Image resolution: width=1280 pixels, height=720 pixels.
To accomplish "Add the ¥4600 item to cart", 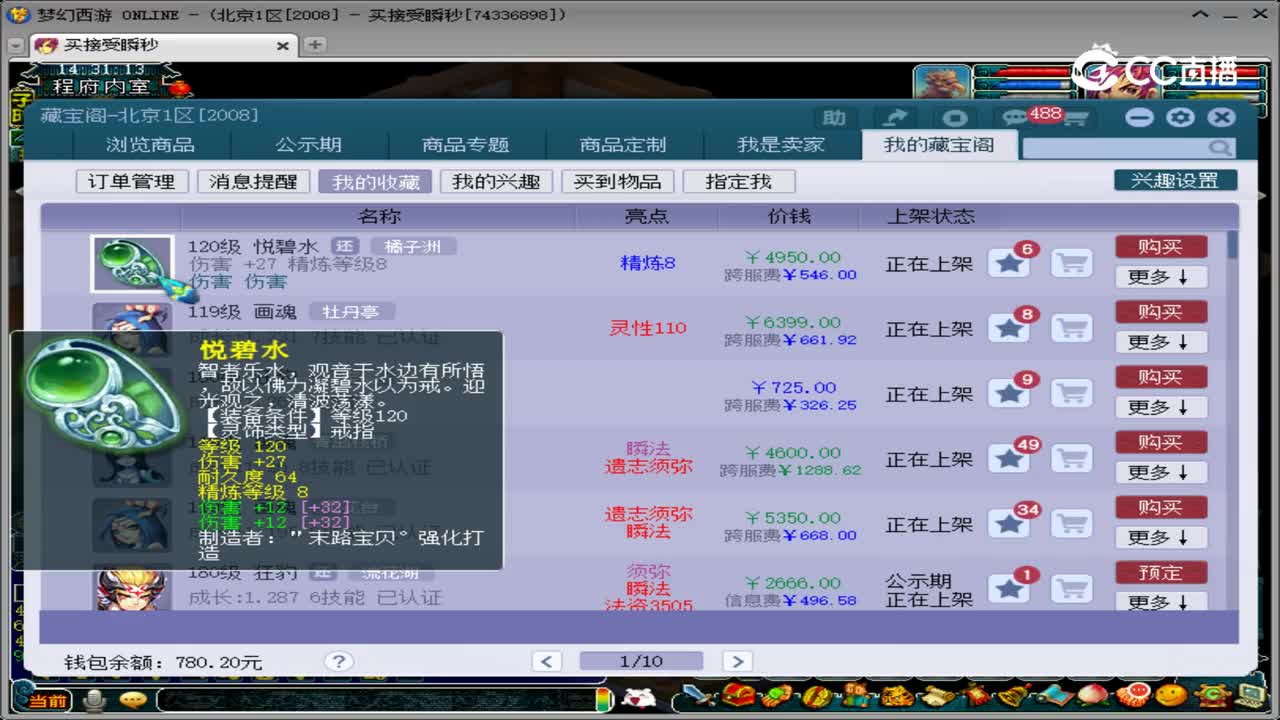I will point(1072,459).
